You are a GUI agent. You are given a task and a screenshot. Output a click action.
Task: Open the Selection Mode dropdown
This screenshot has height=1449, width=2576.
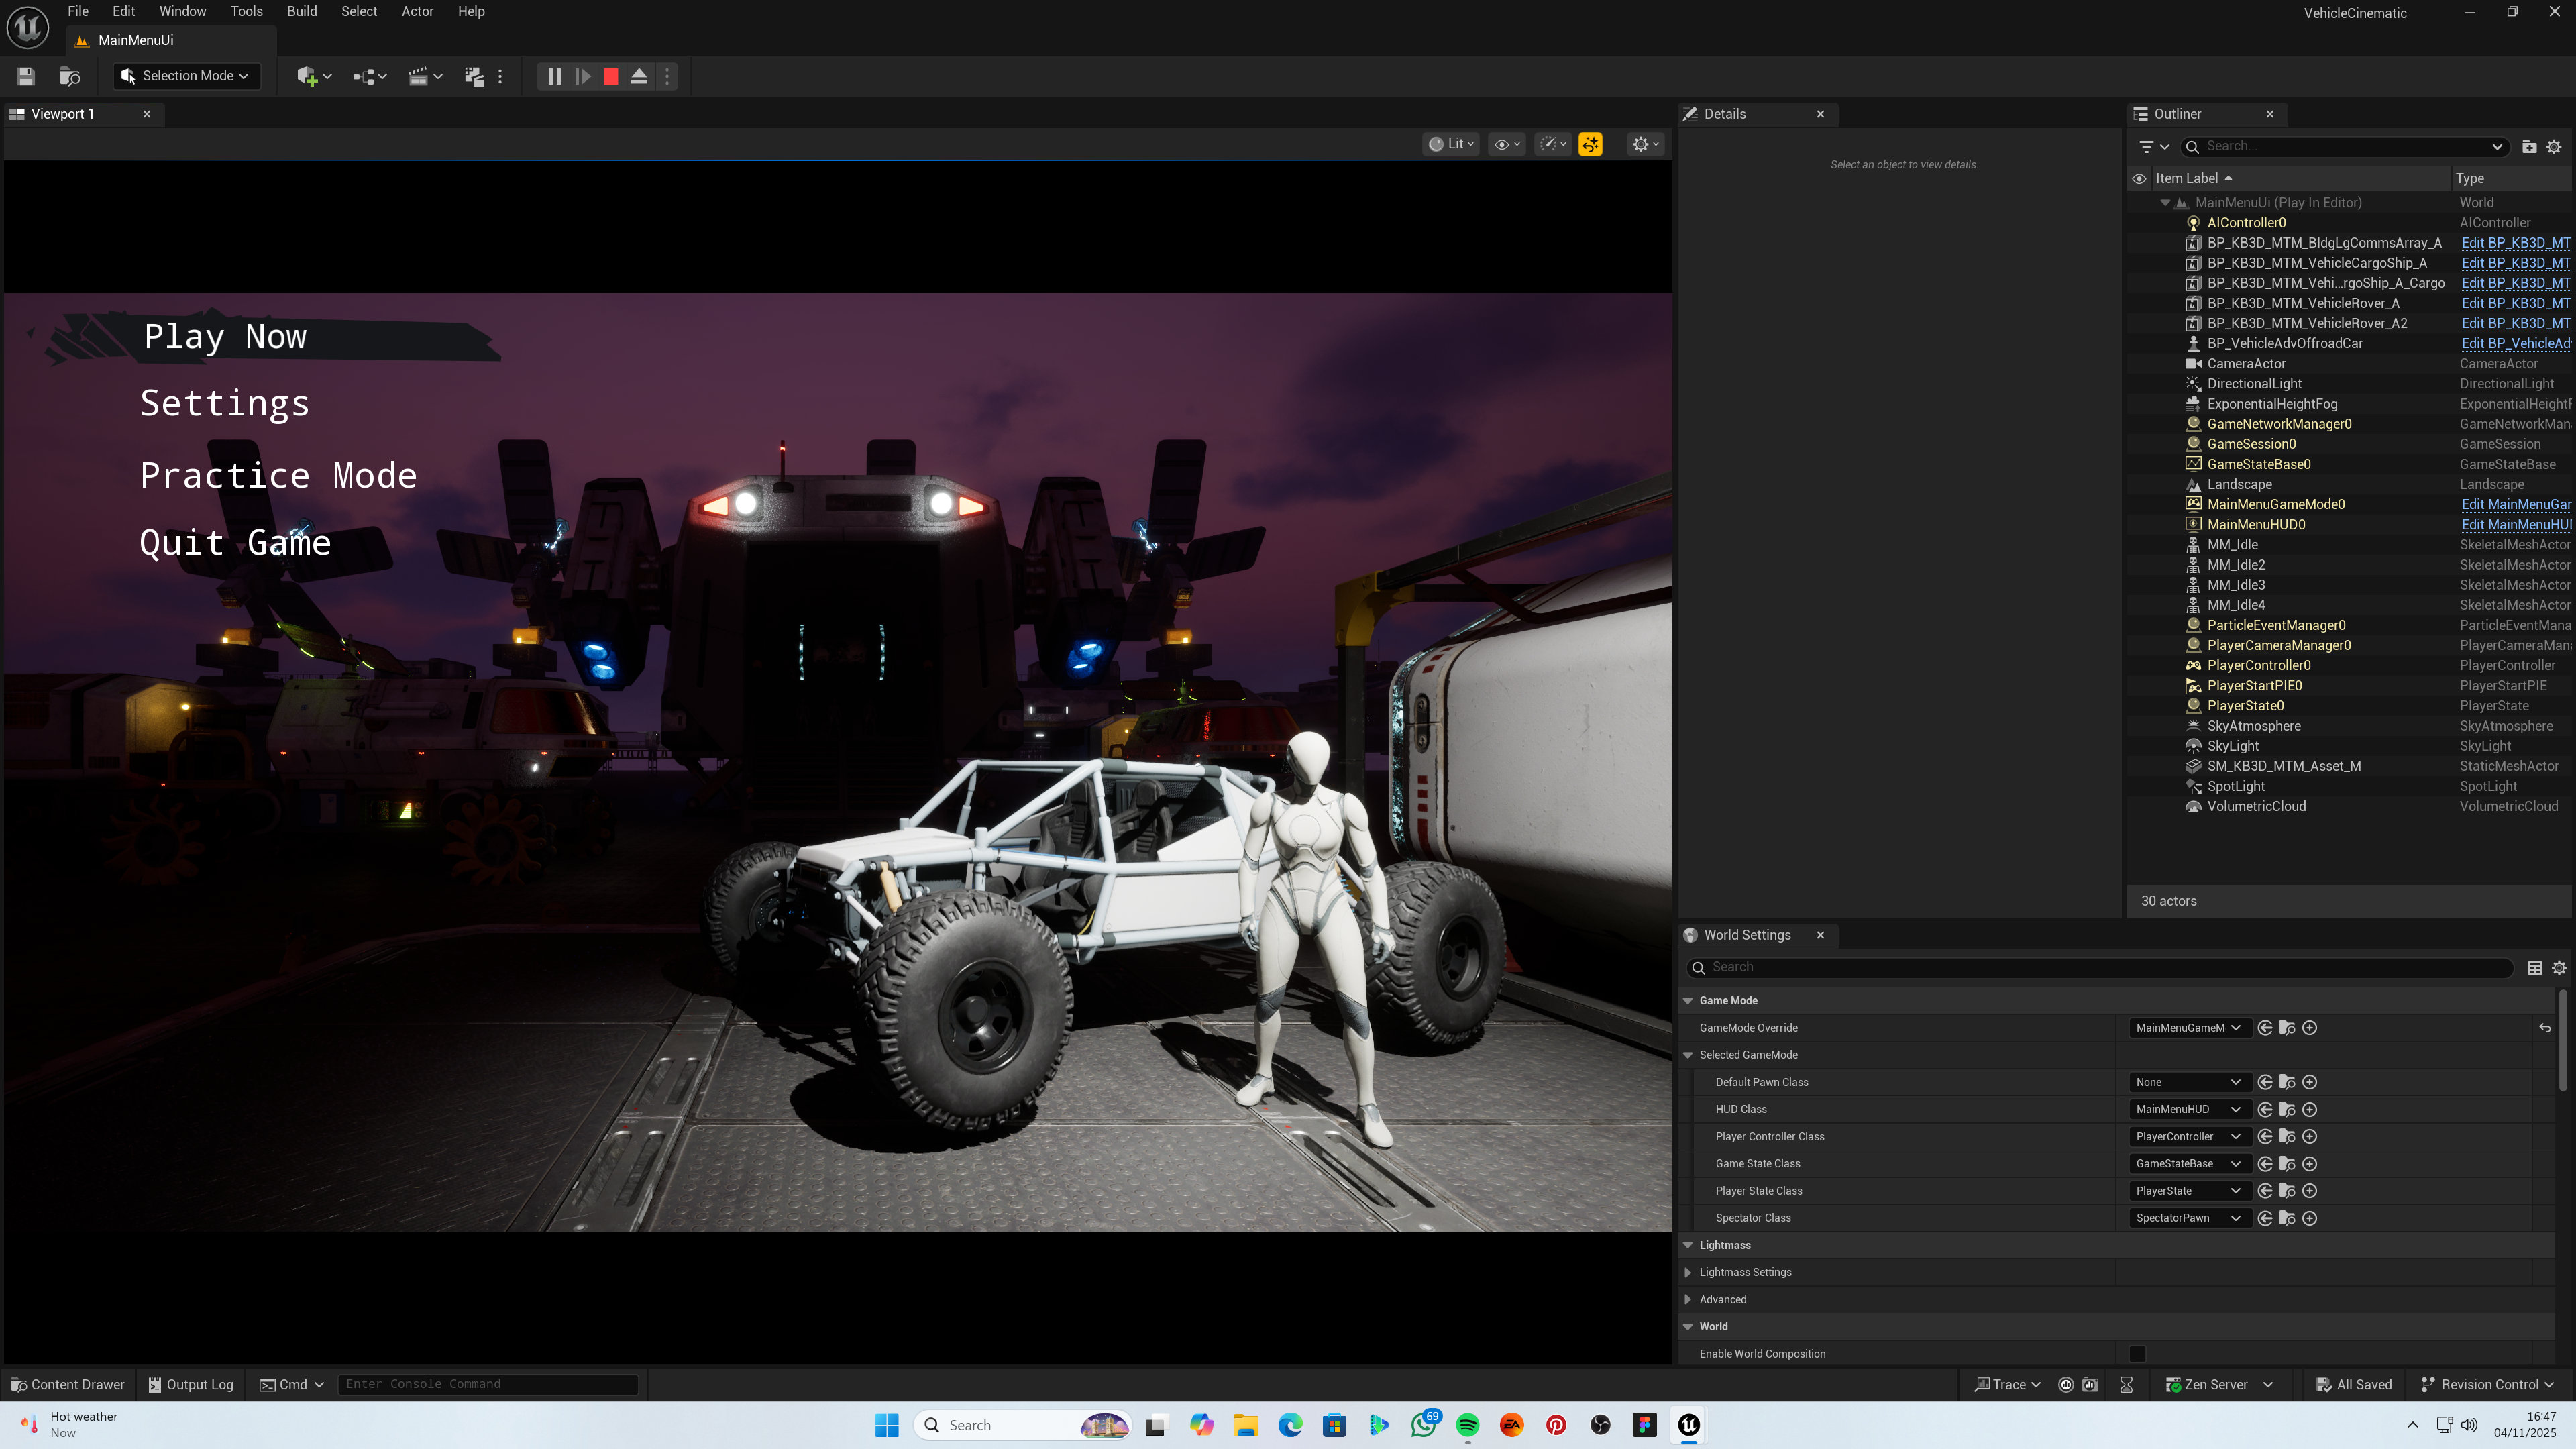point(186,76)
